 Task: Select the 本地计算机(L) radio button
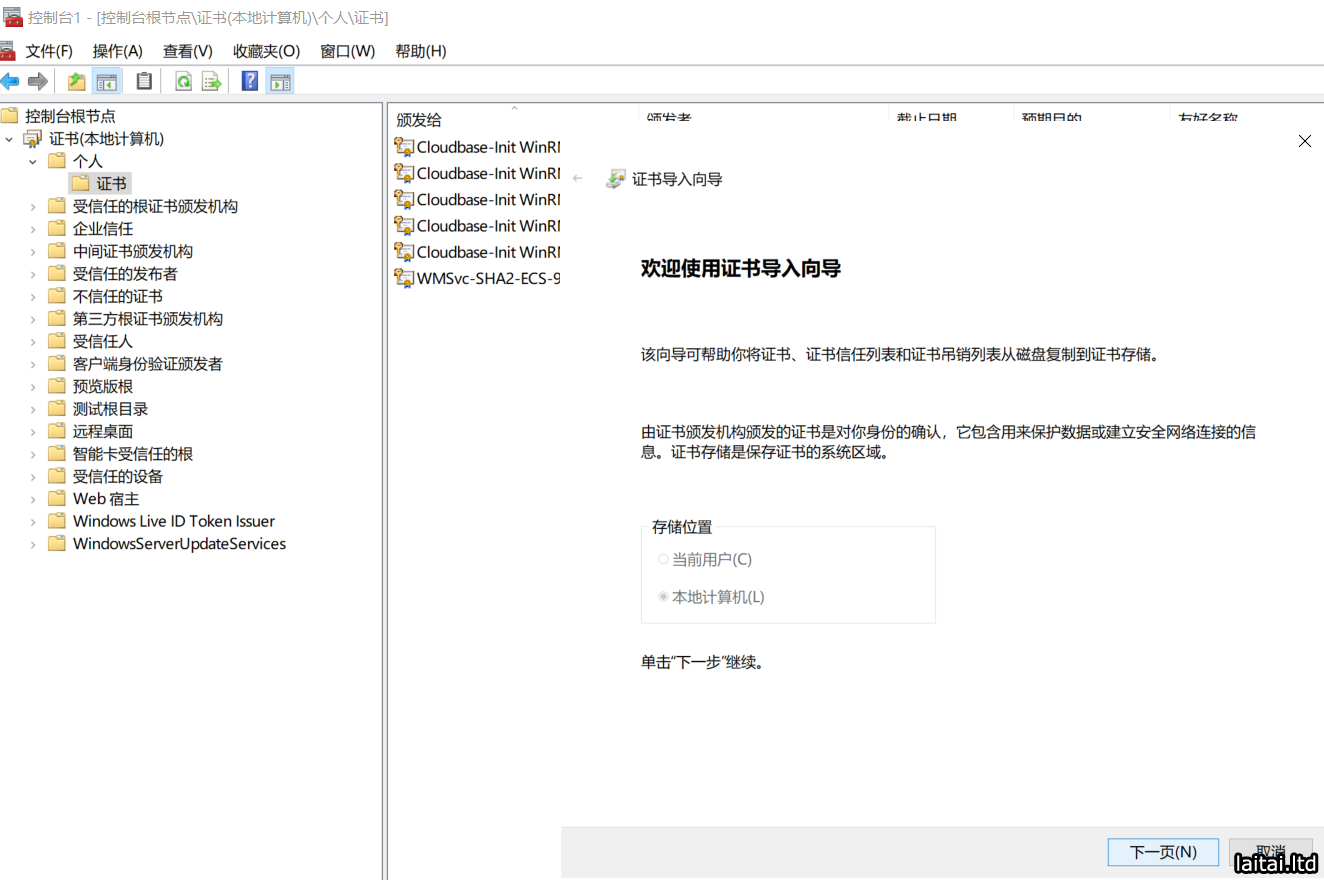click(x=663, y=597)
